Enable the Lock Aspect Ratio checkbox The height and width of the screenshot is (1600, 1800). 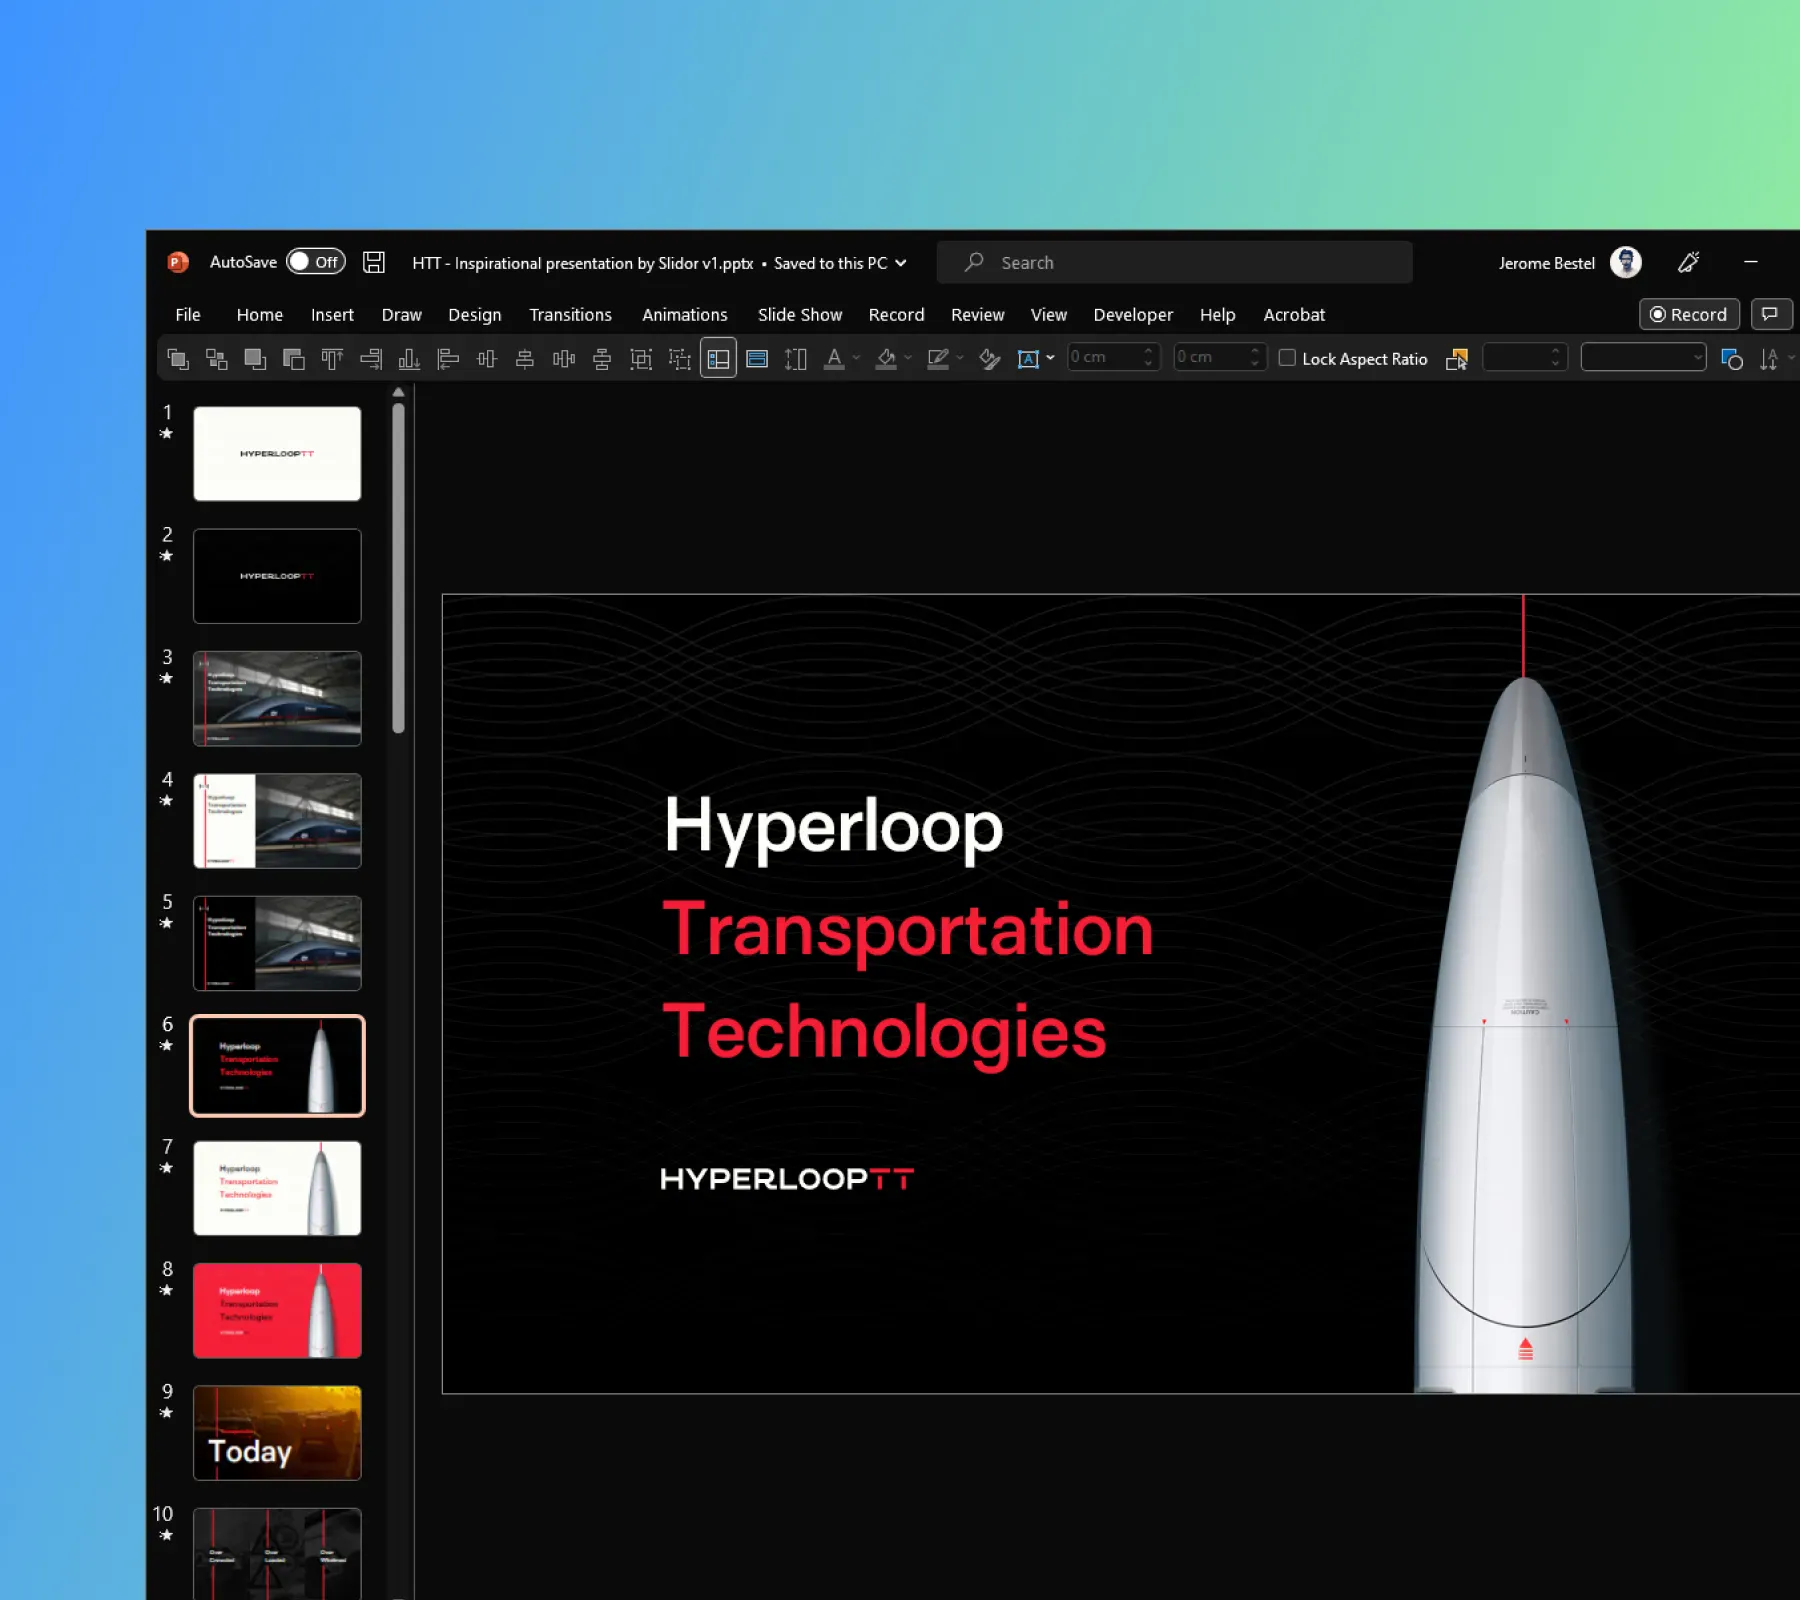click(x=1287, y=358)
